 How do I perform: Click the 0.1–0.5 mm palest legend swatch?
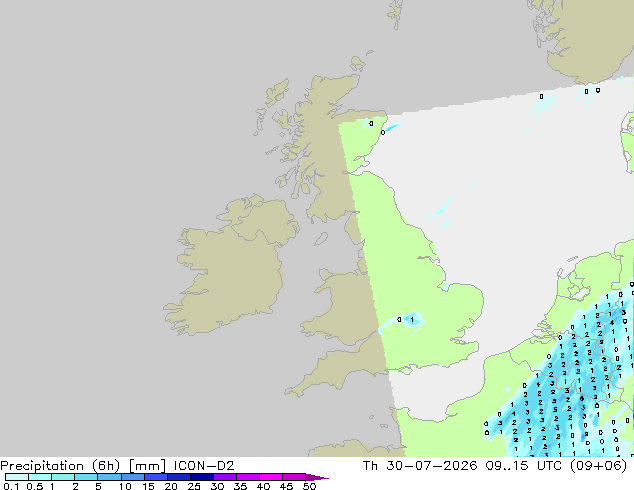pyautogui.click(x=17, y=477)
